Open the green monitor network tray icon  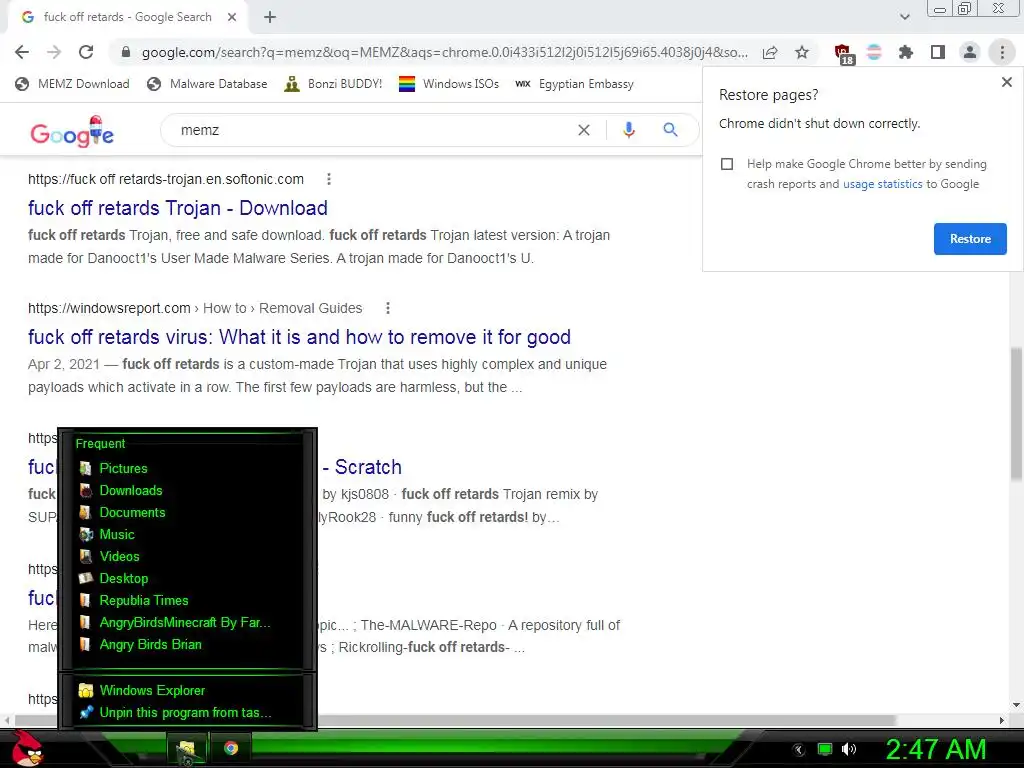click(x=825, y=749)
